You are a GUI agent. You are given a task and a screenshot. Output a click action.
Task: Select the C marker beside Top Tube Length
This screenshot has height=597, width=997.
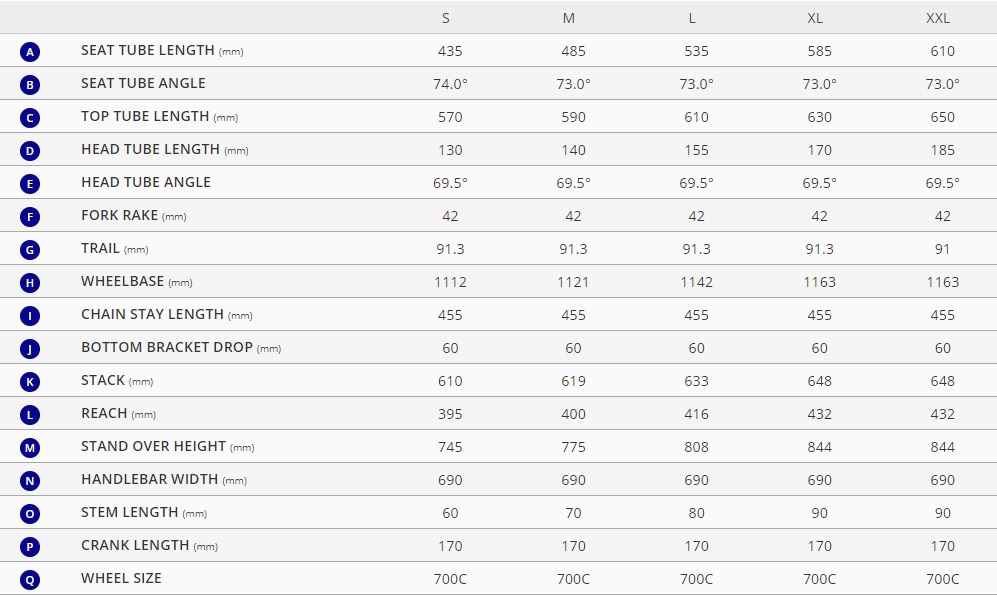pos(30,118)
